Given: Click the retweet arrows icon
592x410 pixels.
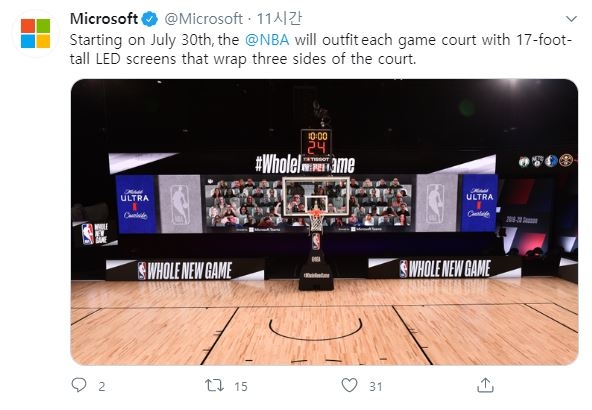Looking at the screenshot, I should [214, 385].
